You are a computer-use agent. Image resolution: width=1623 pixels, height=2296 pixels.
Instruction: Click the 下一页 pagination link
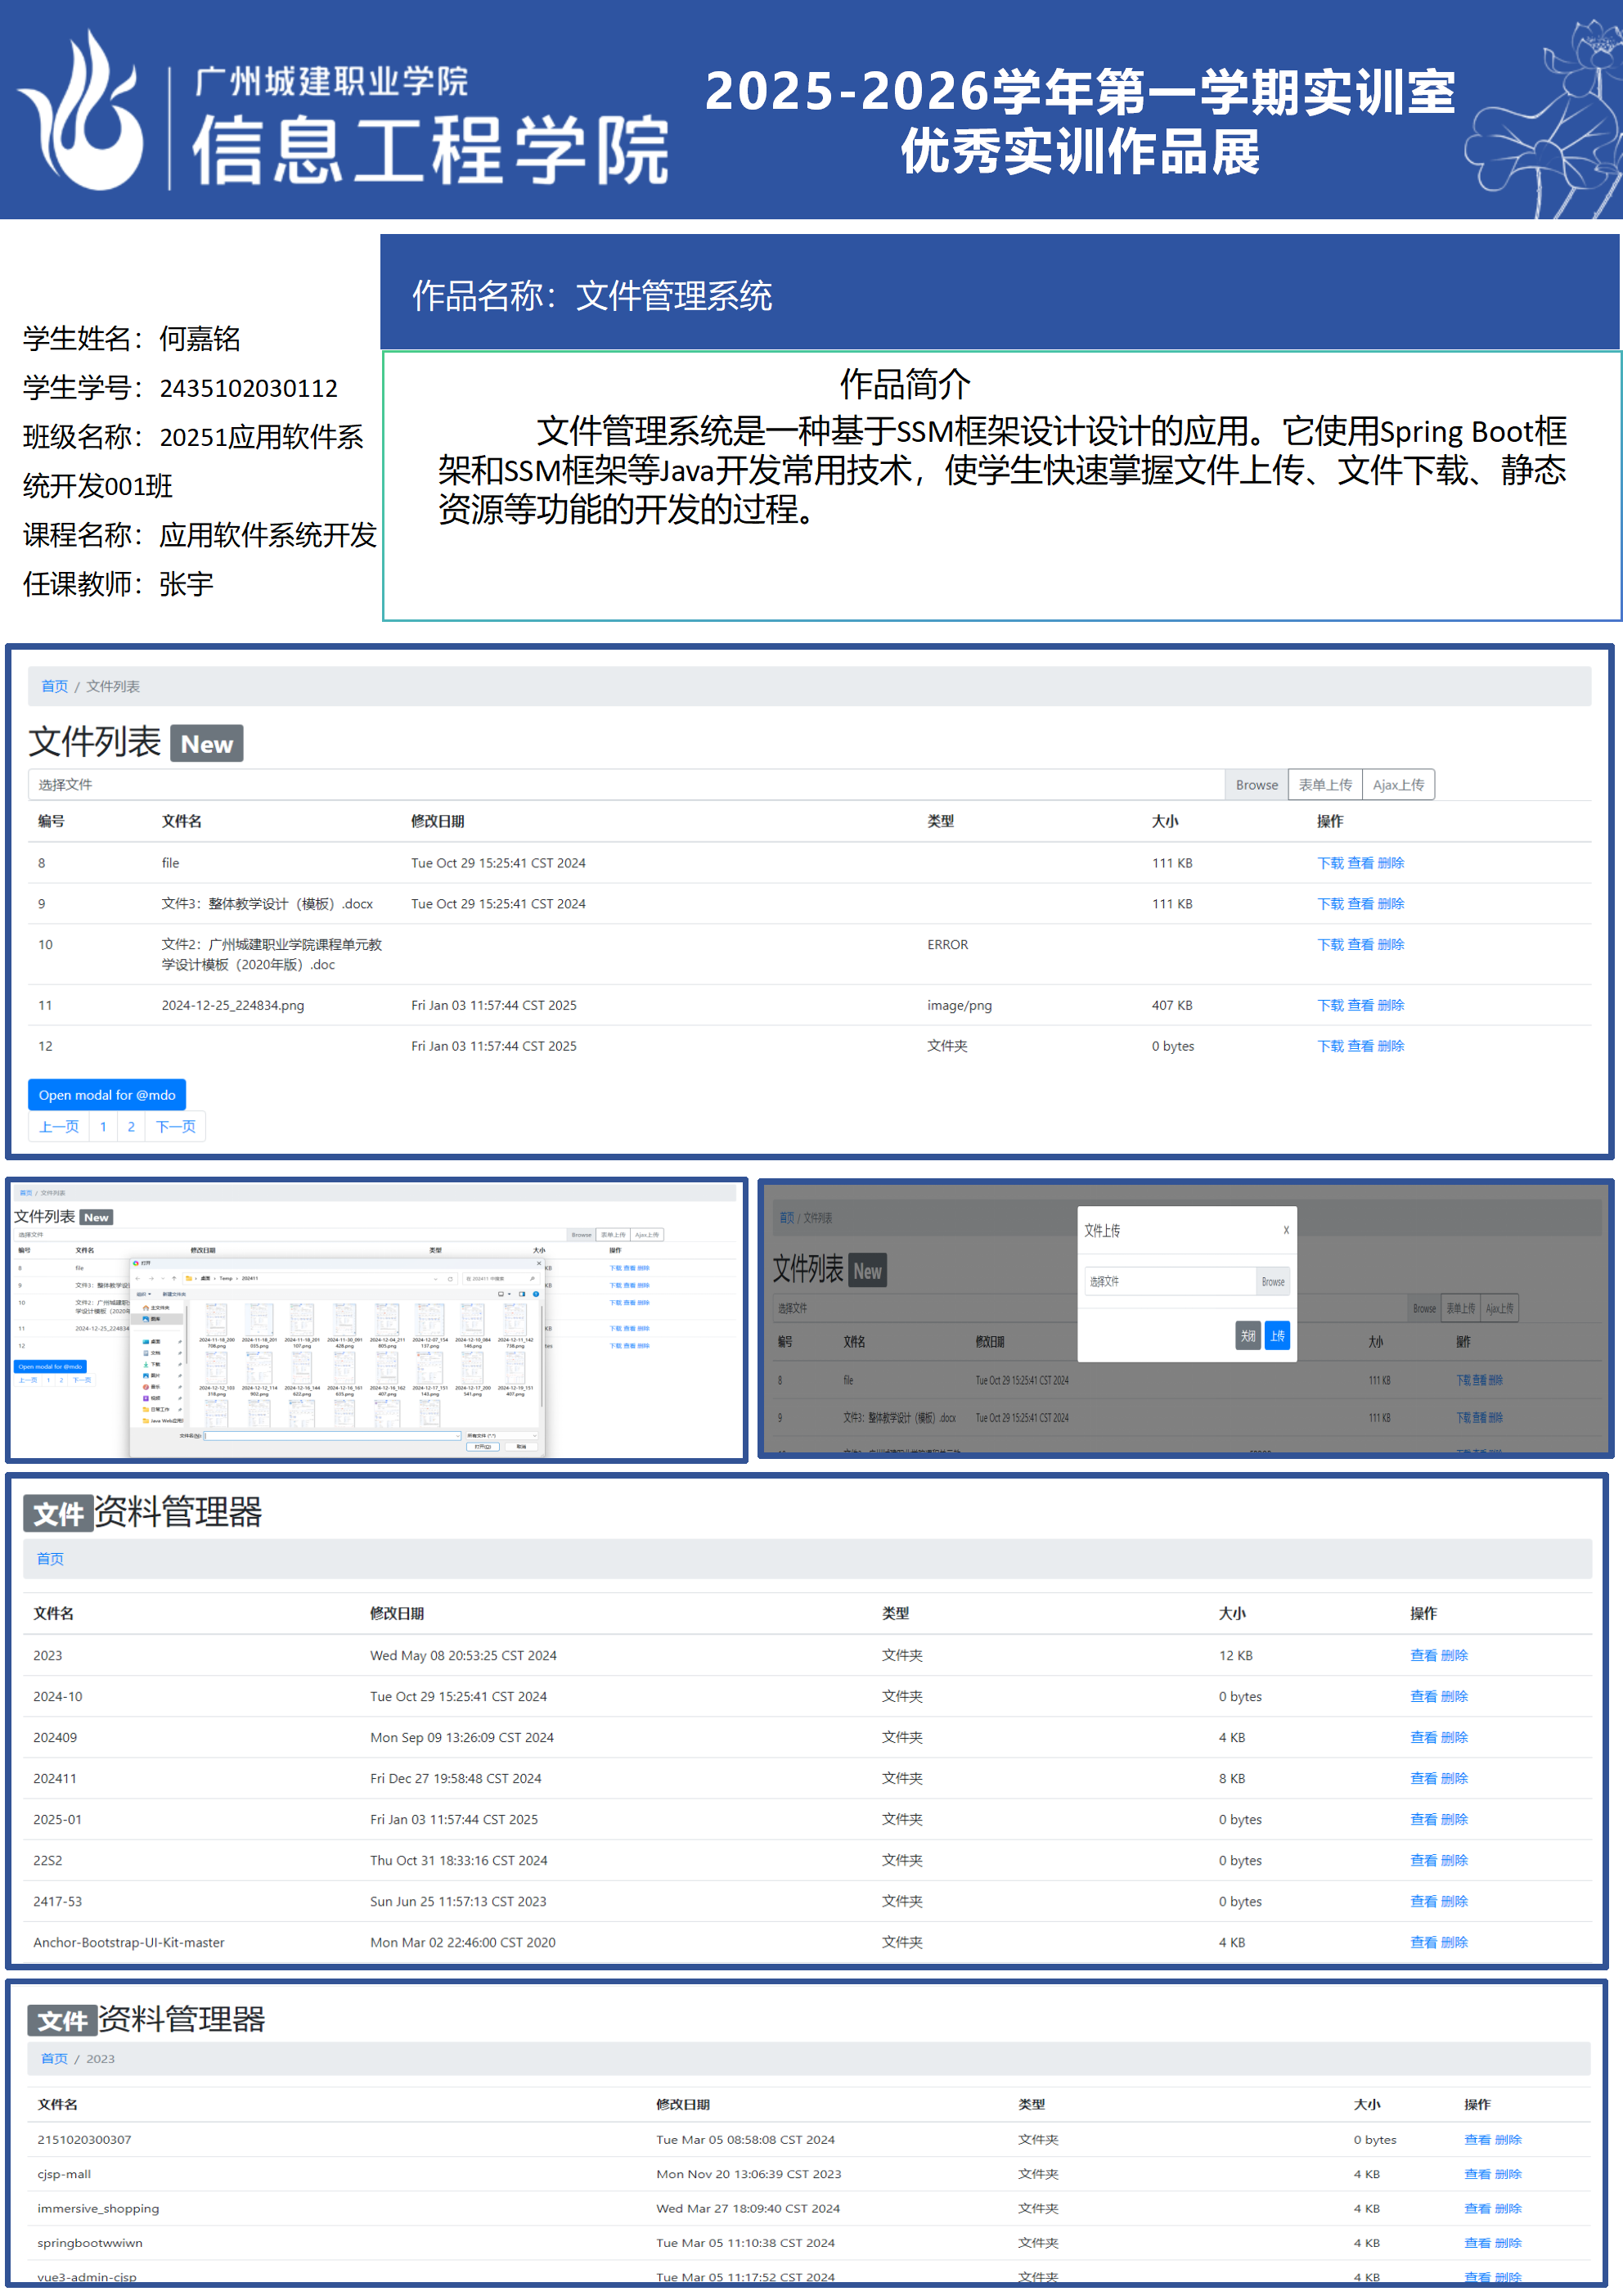(x=176, y=1127)
